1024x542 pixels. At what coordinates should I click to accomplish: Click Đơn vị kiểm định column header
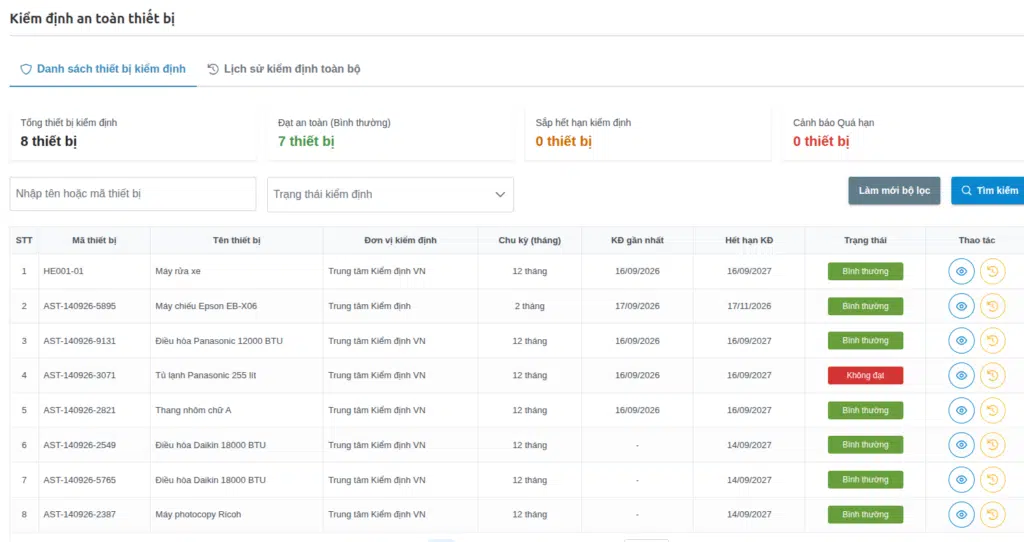pos(400,240)
